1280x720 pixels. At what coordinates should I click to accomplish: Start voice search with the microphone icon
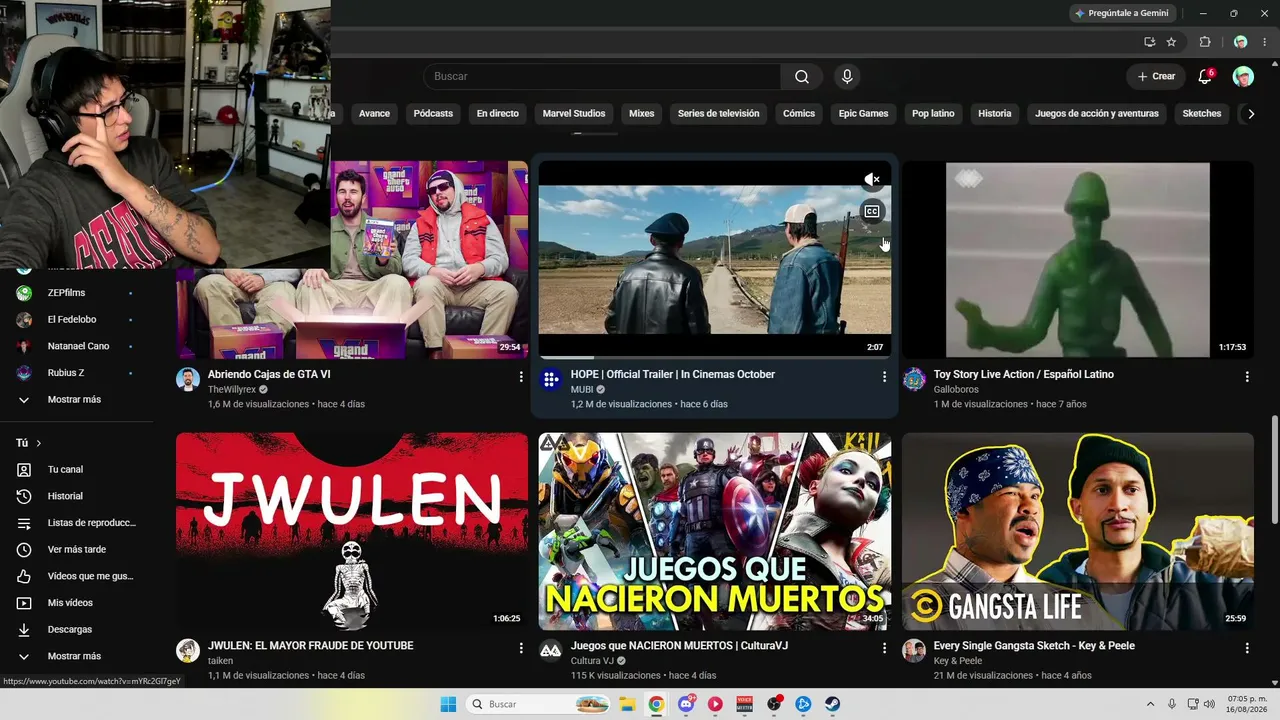coord(847,77)
